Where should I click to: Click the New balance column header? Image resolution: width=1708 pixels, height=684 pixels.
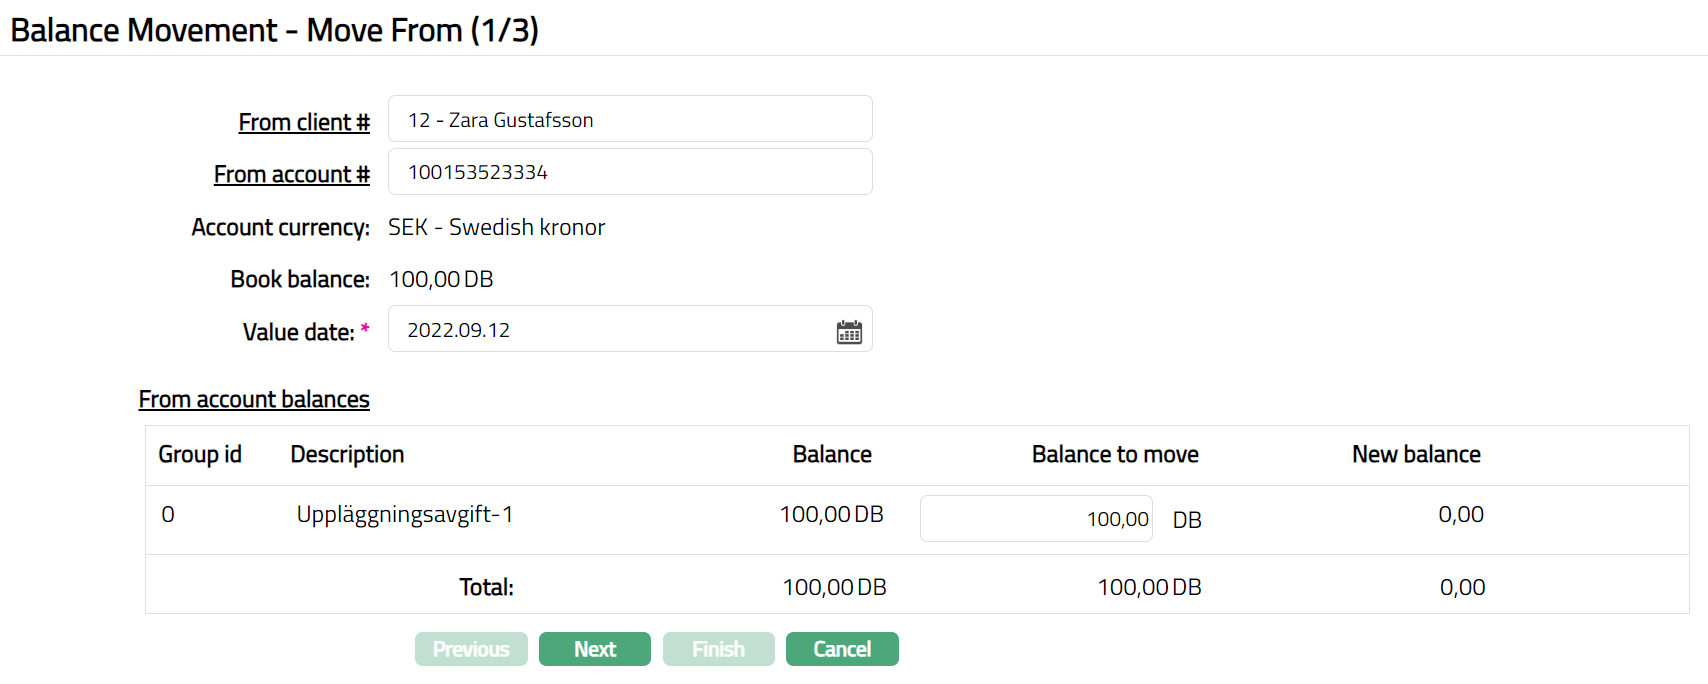[x=1416, y=455]
